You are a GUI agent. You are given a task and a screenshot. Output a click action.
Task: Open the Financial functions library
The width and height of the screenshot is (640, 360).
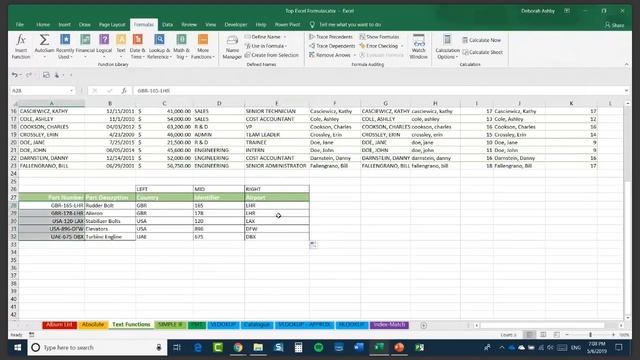pyautogui.click(x=85, y=46)
